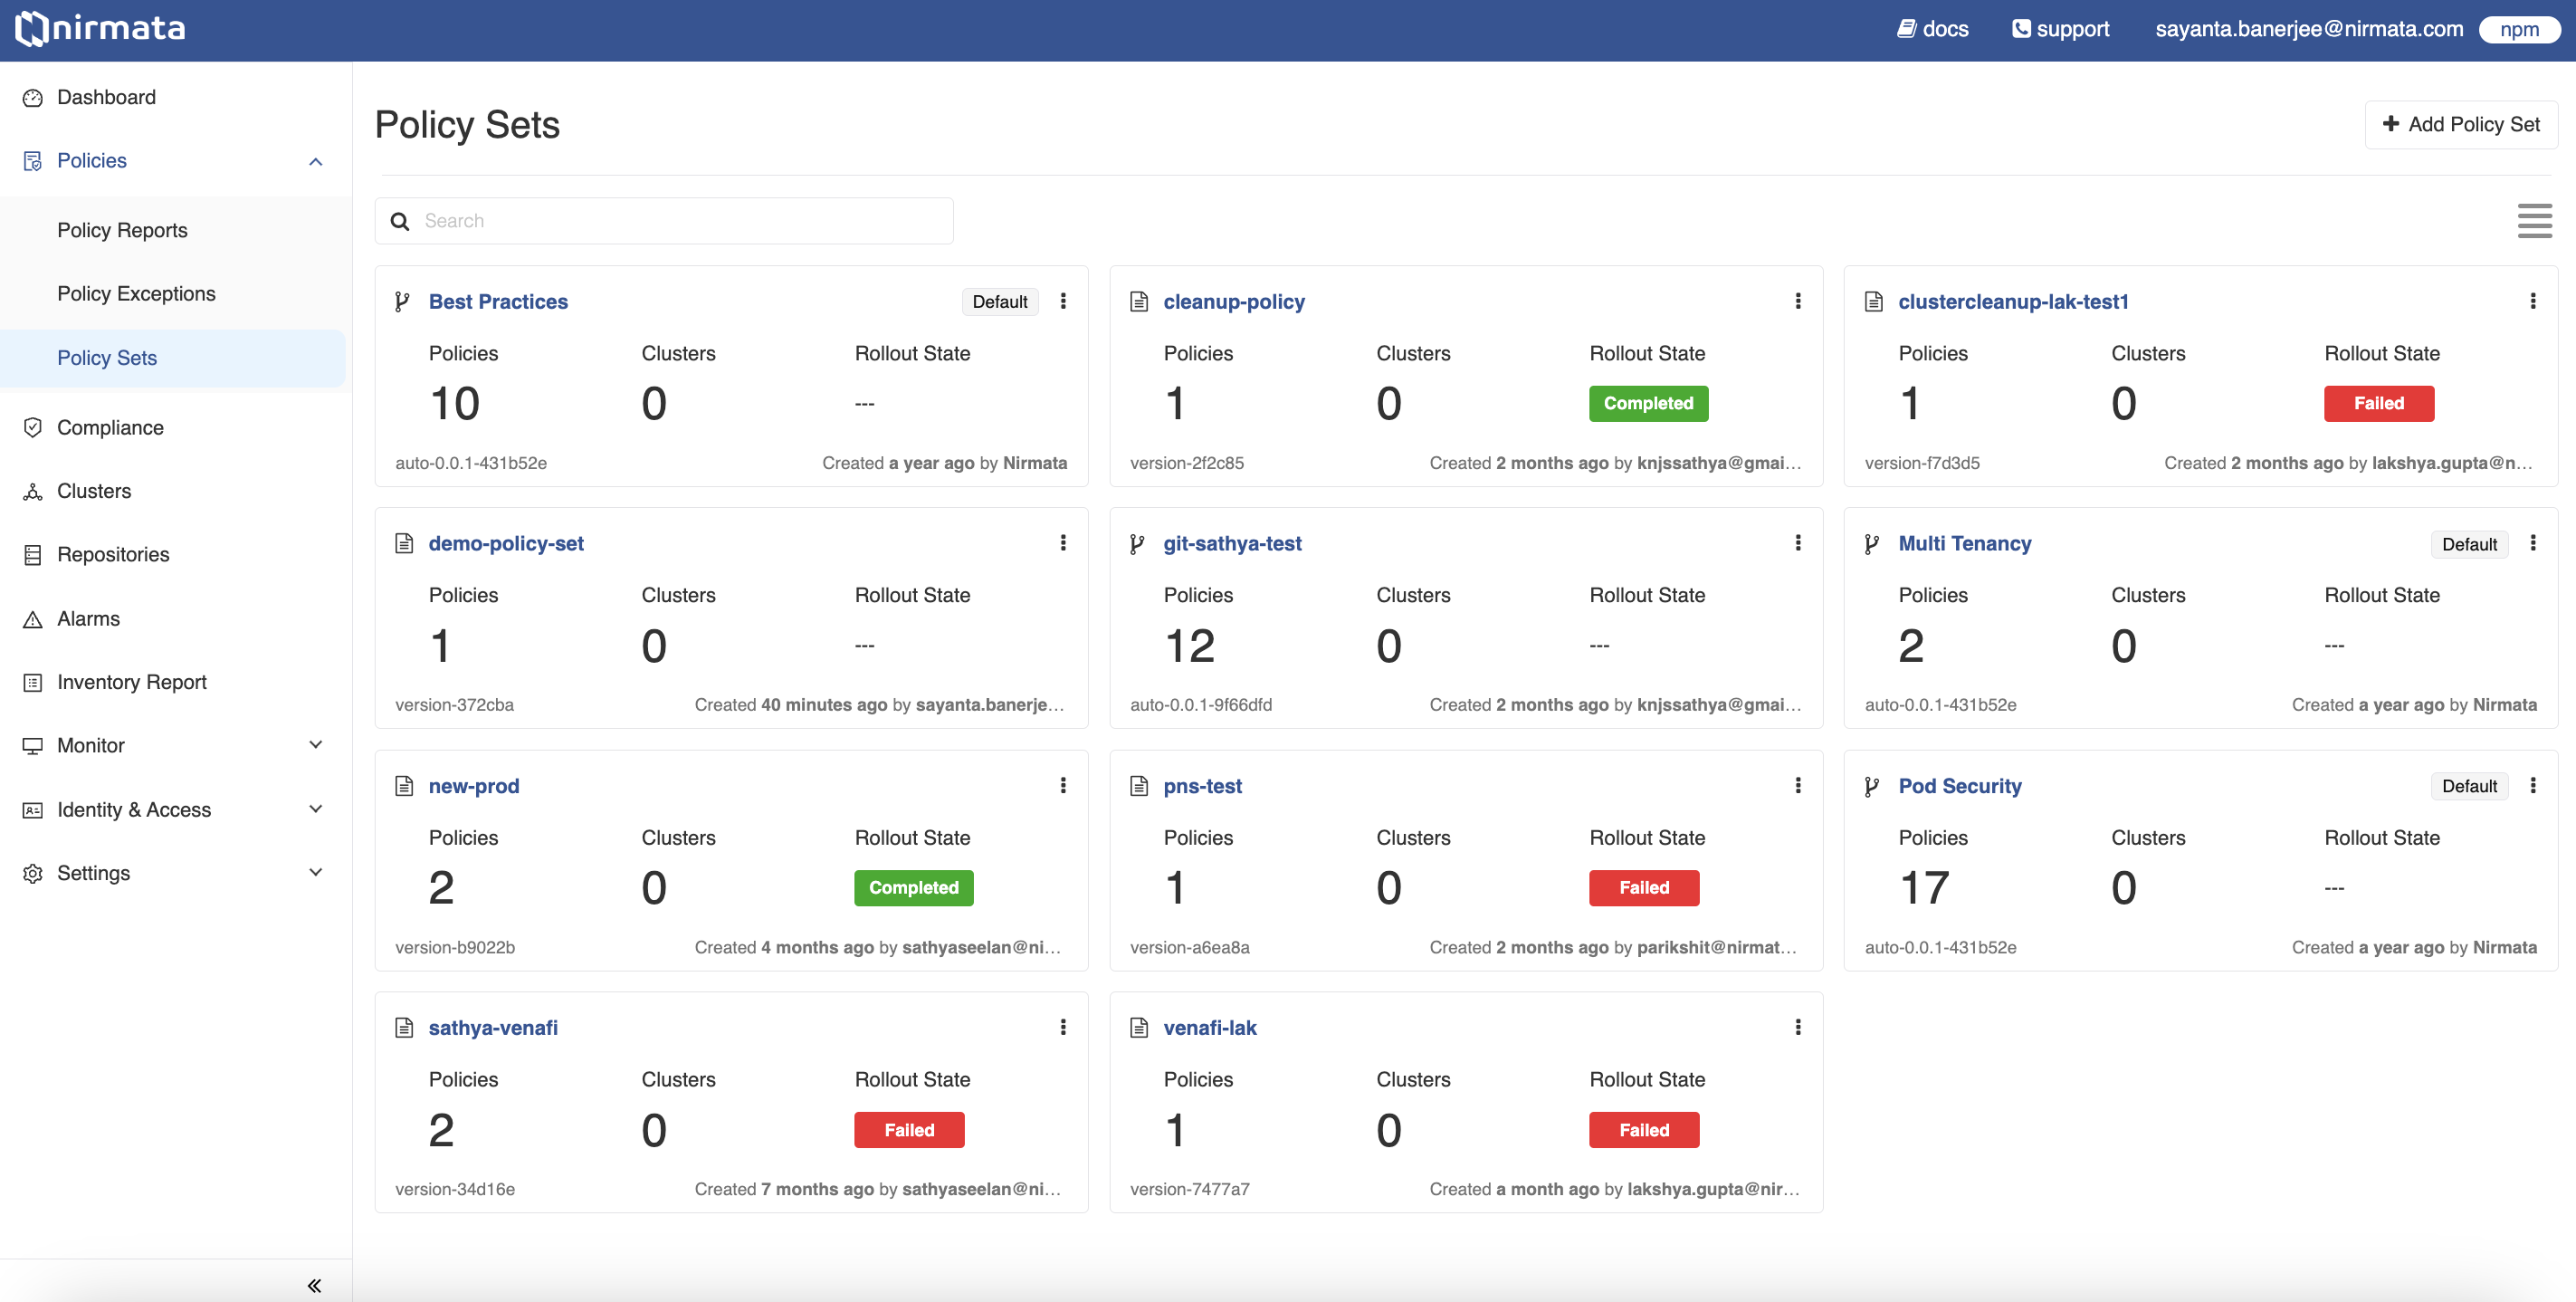
Task: Open kebab menu for git-sathya-test card
Action: pos(1798,543)
